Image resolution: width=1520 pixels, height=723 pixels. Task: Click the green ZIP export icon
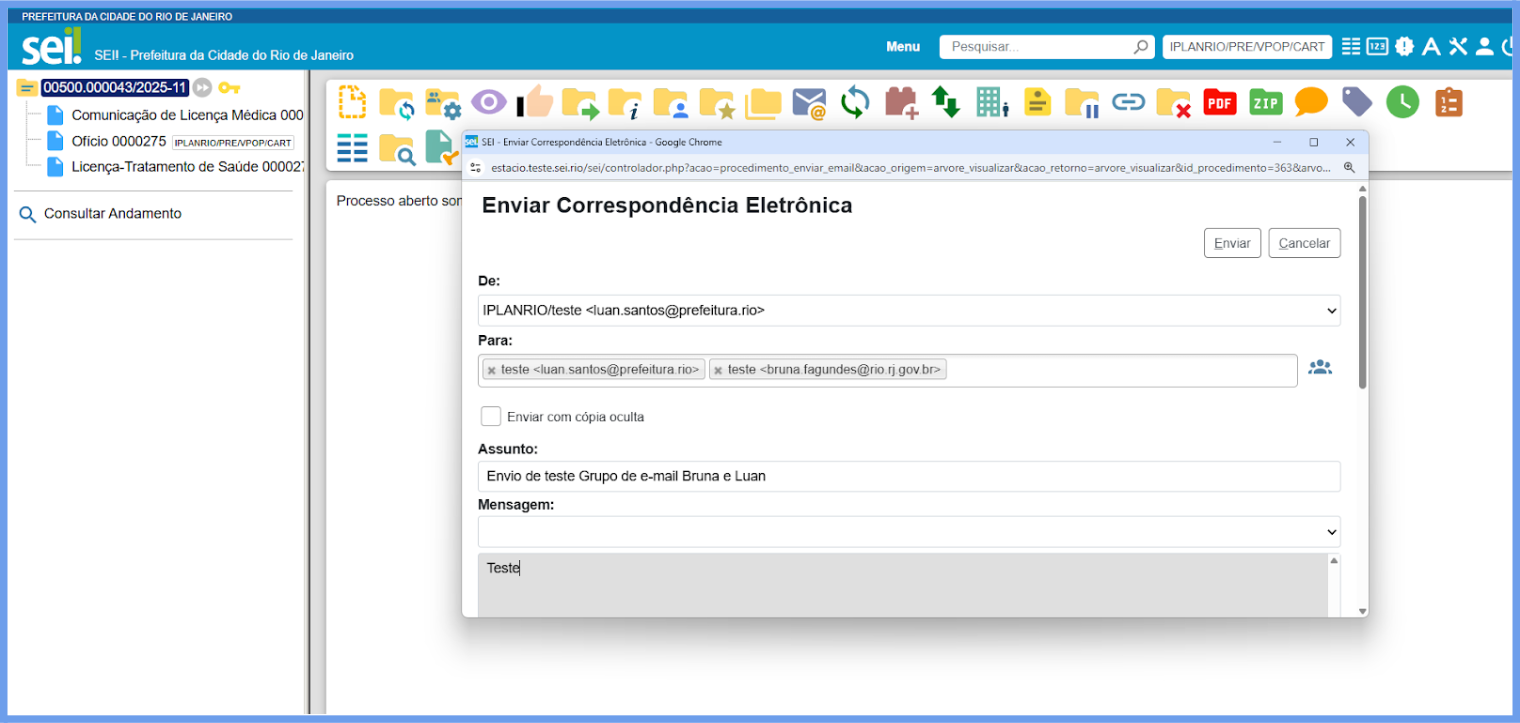[1265, 102]
